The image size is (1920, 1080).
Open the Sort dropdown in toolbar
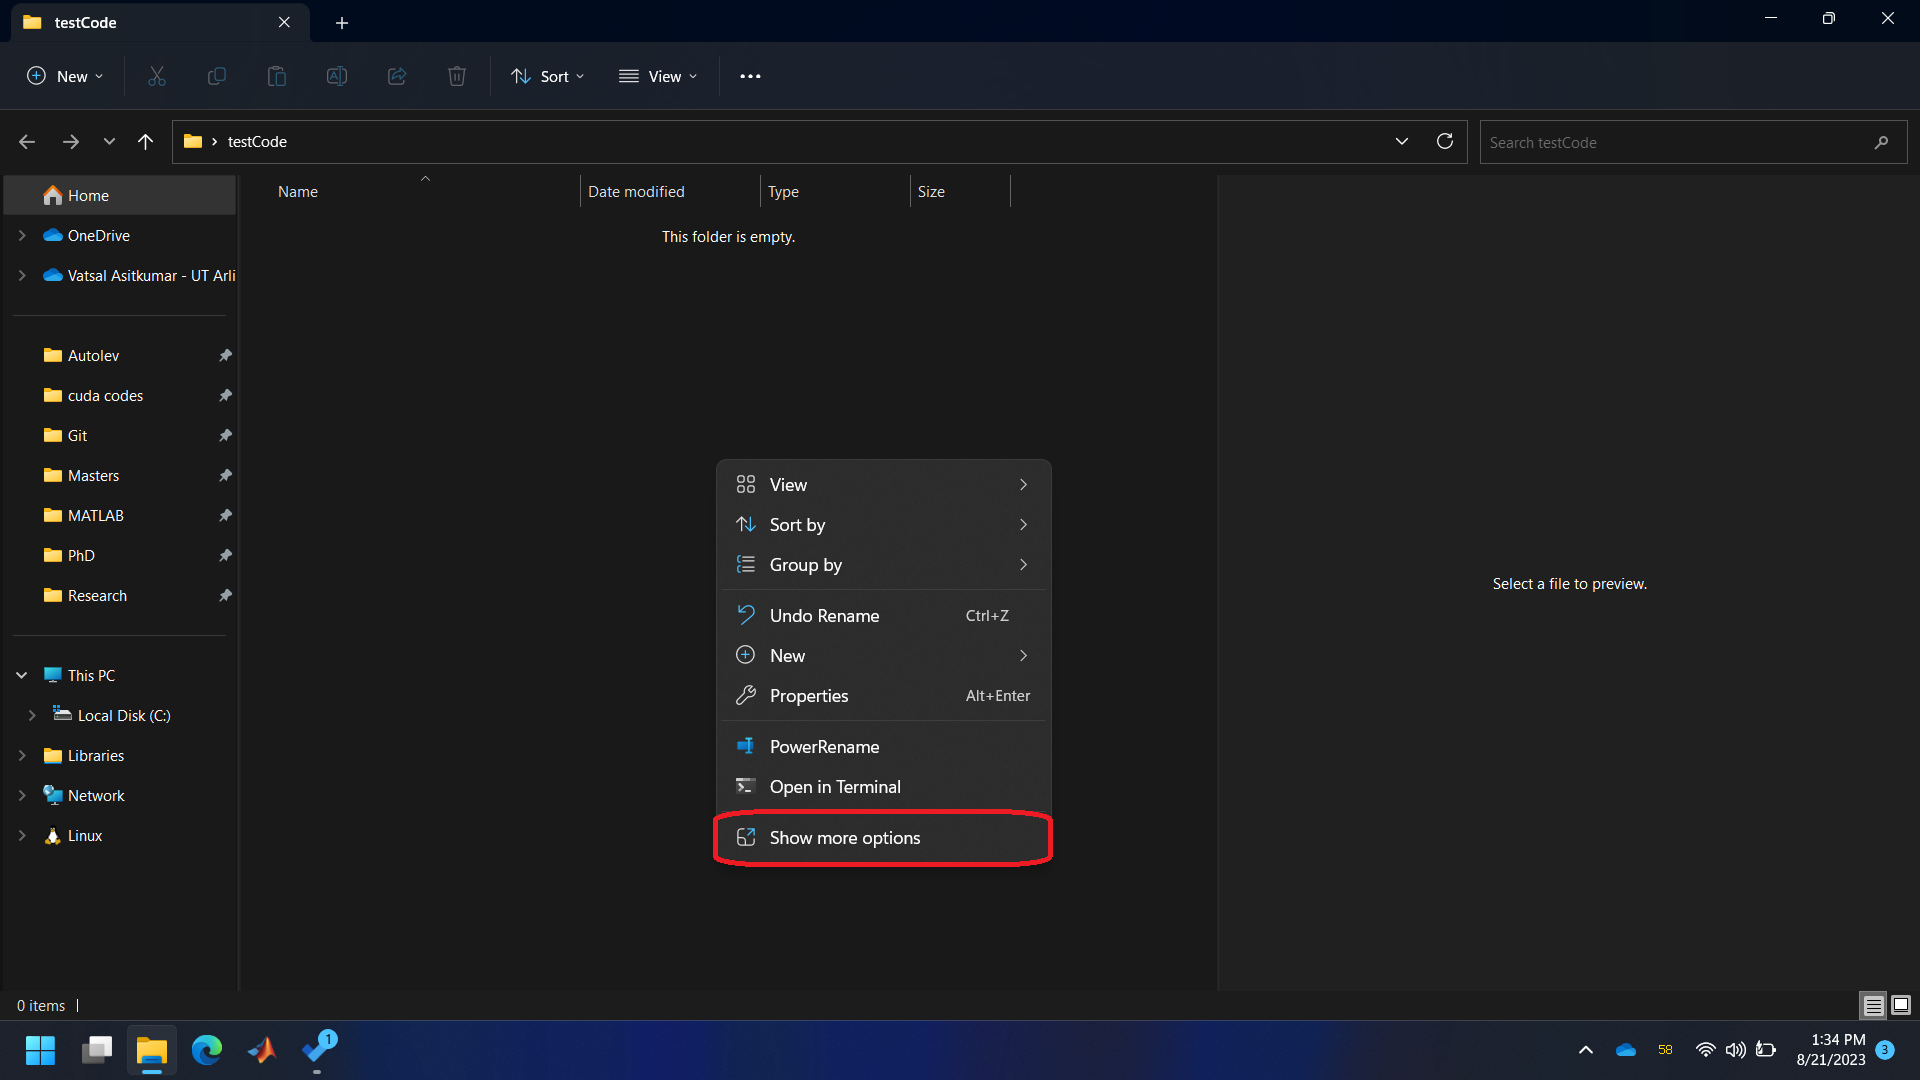click(x=548, y=76)
